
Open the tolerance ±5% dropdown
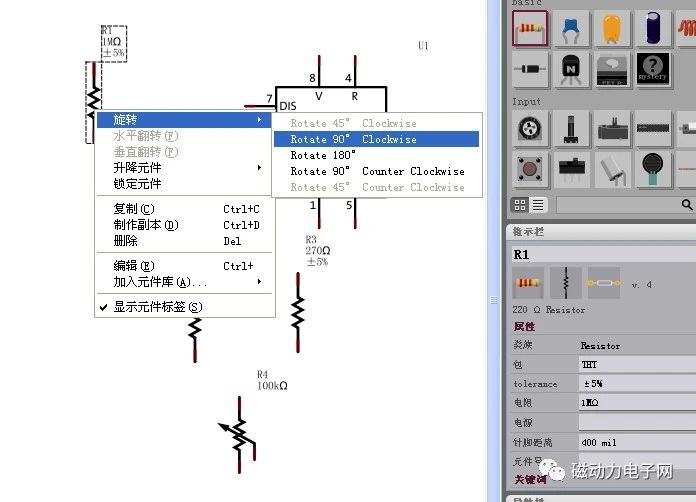637,383
